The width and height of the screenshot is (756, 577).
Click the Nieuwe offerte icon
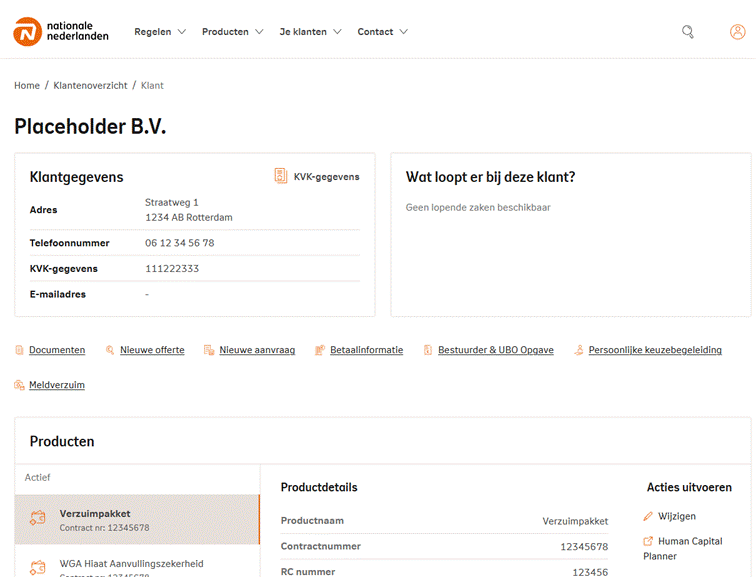click(110, 350)
